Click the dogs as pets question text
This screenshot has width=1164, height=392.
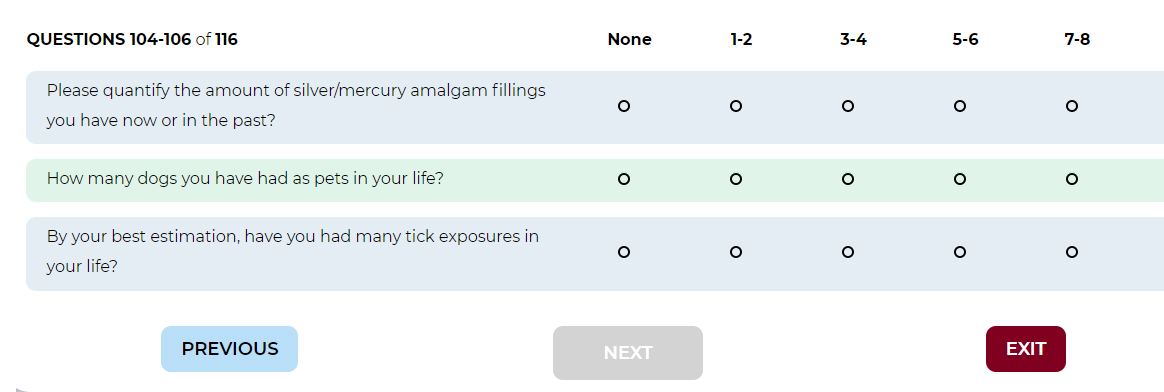pyautogui.click(x=245, y=179)
